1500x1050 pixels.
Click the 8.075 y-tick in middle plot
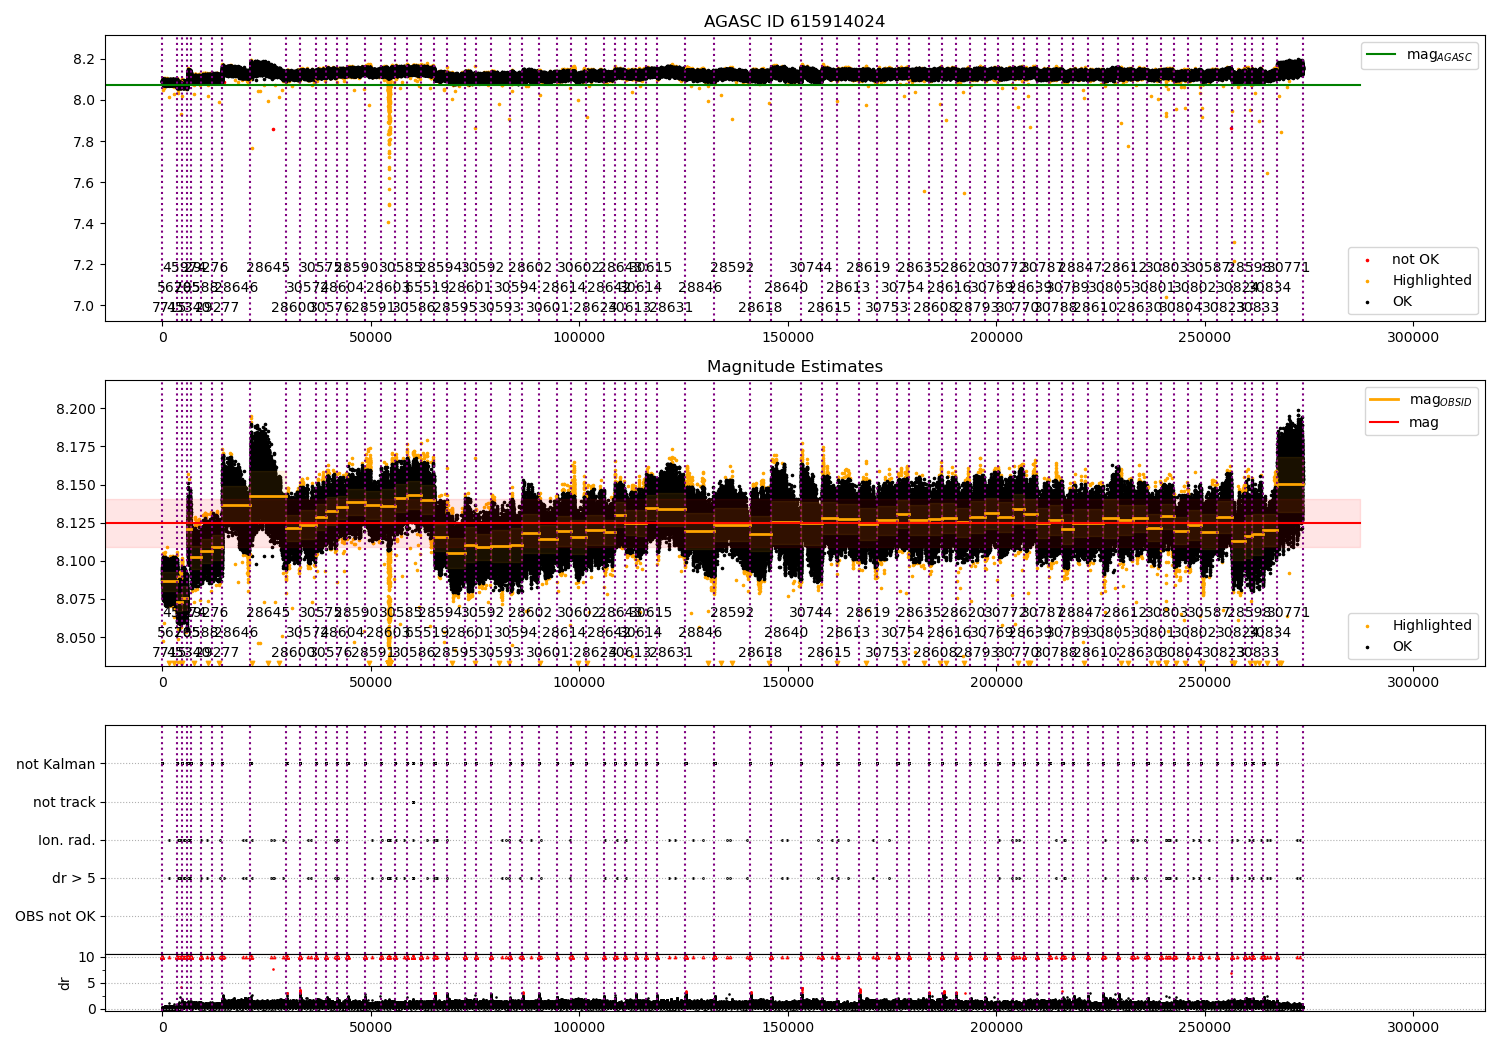tap(76, 599)
